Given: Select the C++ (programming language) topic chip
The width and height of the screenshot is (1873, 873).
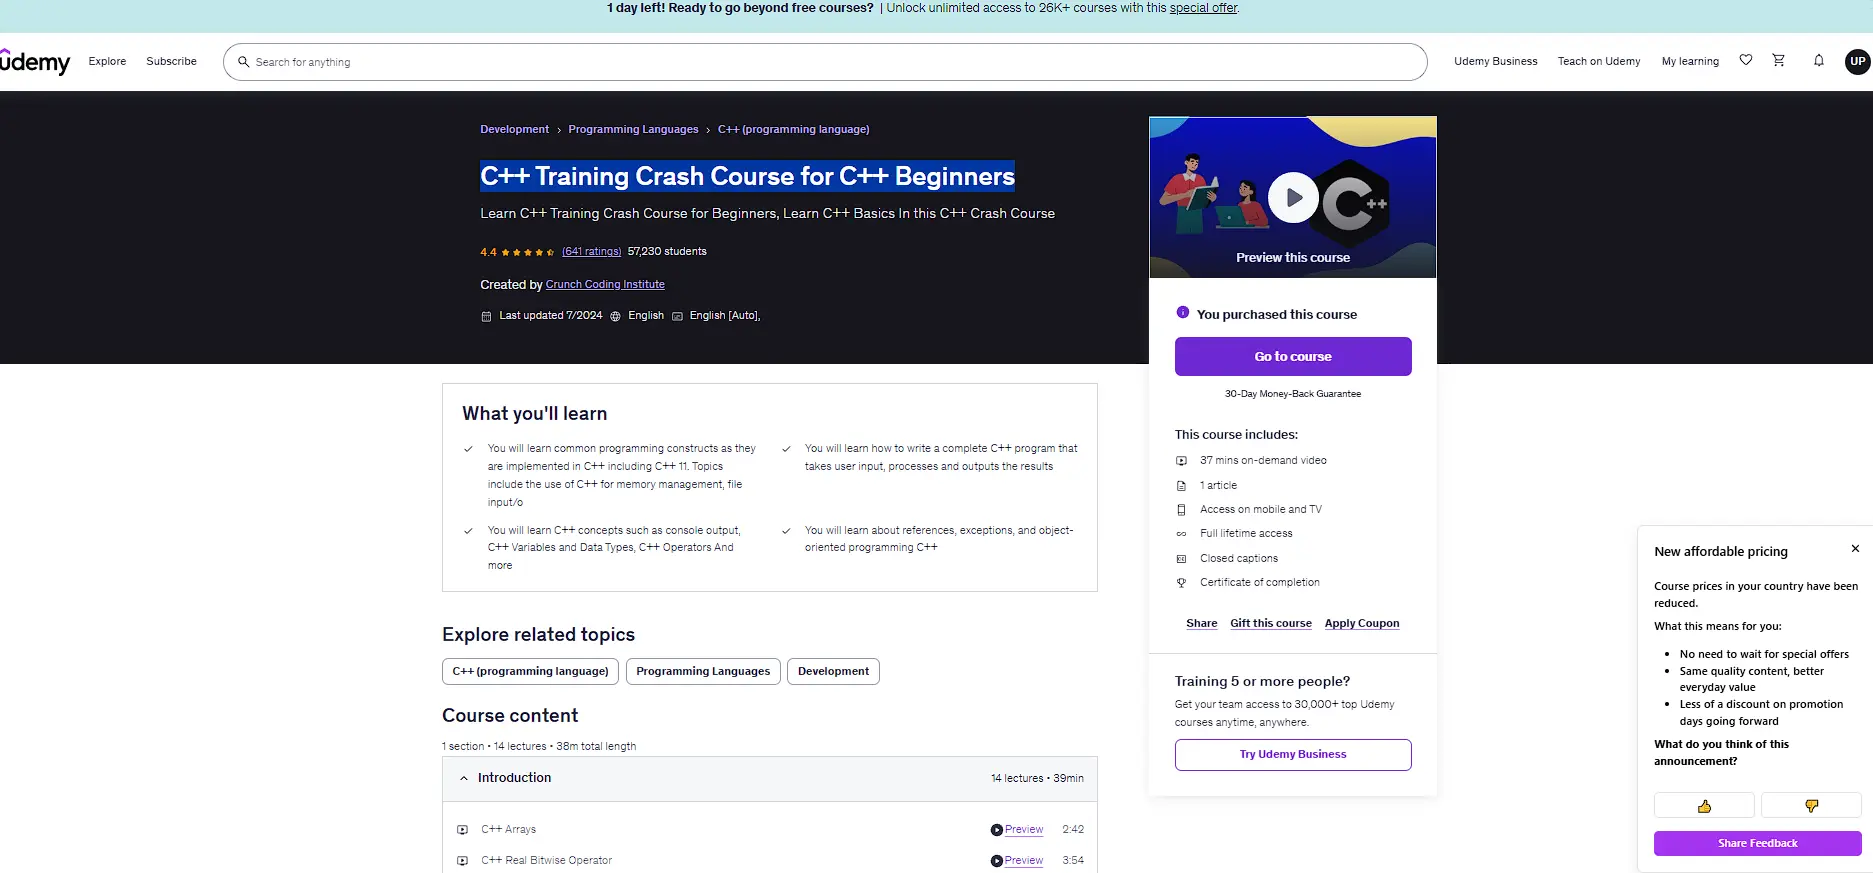Looking at the screenshot, I should click(530, 671).
